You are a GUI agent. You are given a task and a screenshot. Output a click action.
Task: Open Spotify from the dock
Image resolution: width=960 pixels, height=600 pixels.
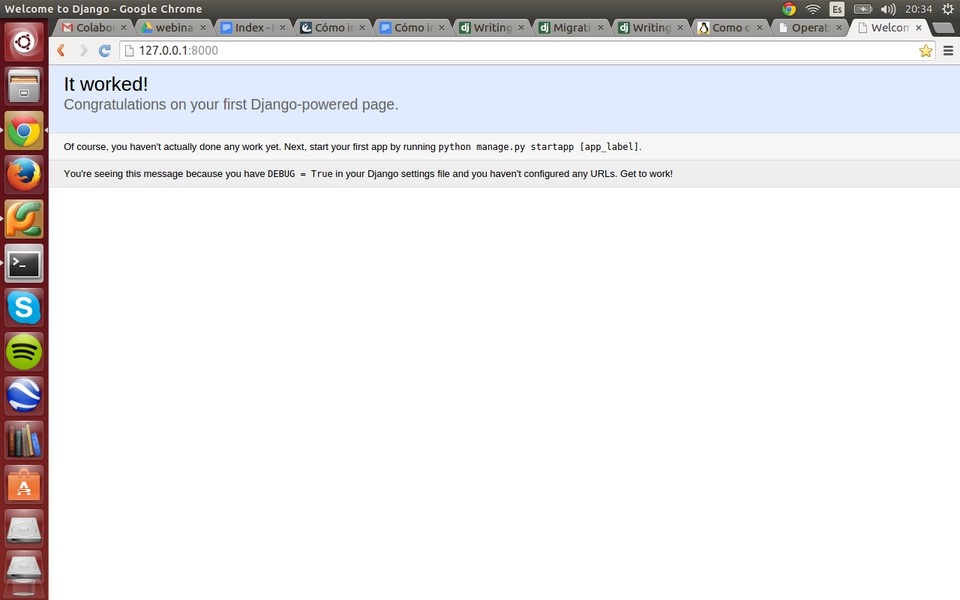click(x=24, y=351)
